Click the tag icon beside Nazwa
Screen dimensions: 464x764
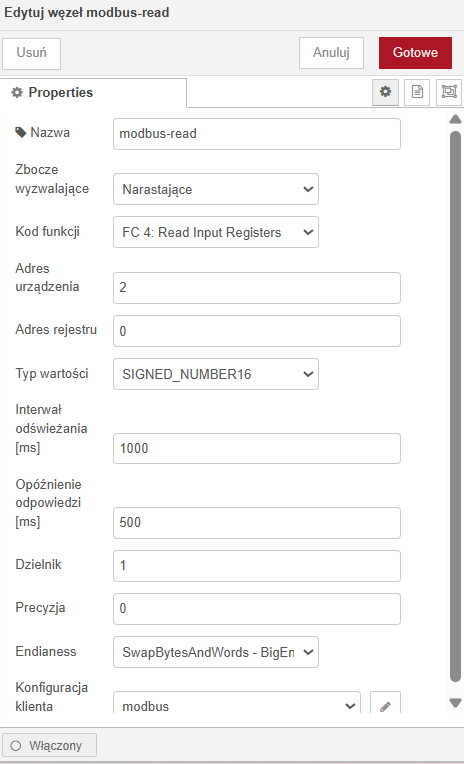[20, 133]
